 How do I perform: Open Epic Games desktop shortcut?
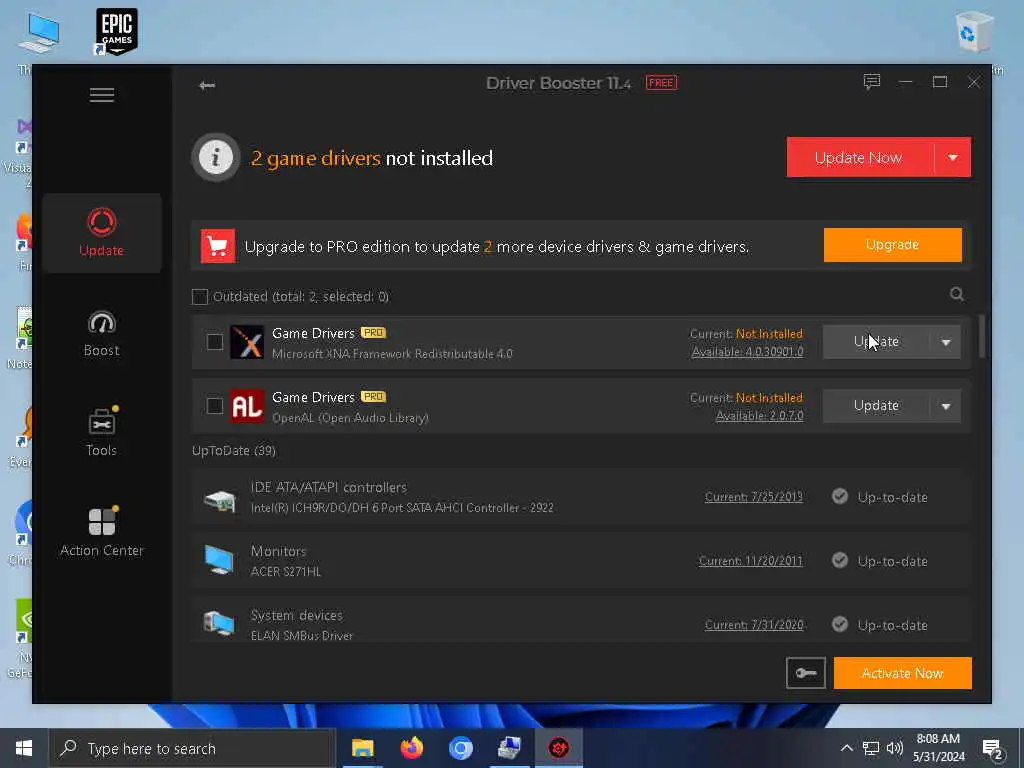click(x=116, y=31)
